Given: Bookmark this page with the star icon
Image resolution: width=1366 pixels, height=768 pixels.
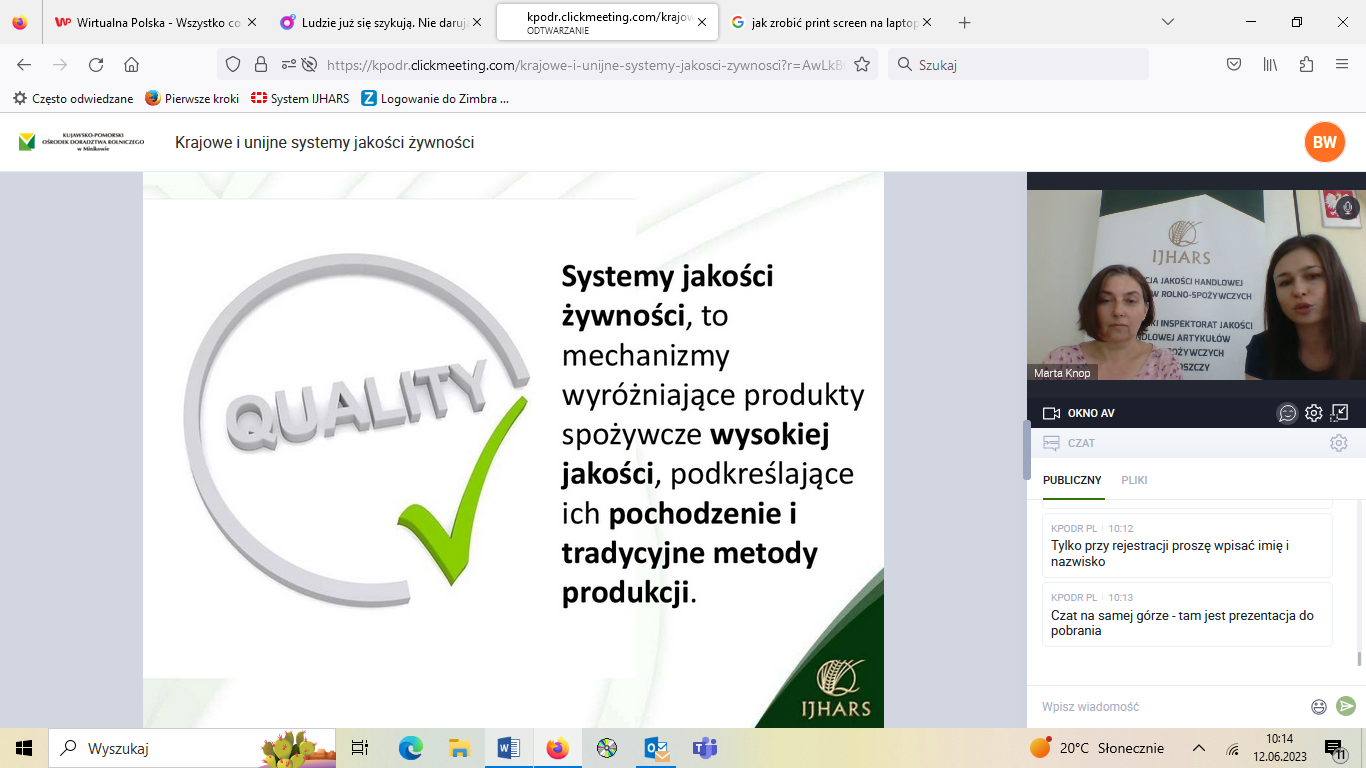Looking at the screenshot, I should click(x=862, y=65).
